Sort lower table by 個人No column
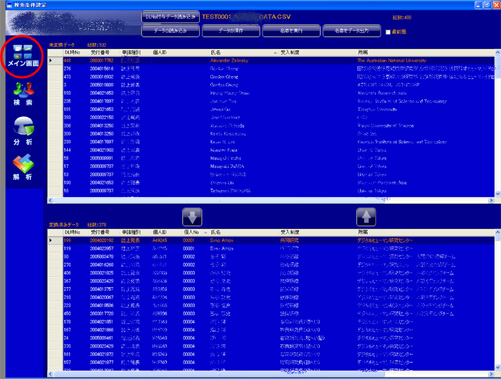 (x=195, y=232)
